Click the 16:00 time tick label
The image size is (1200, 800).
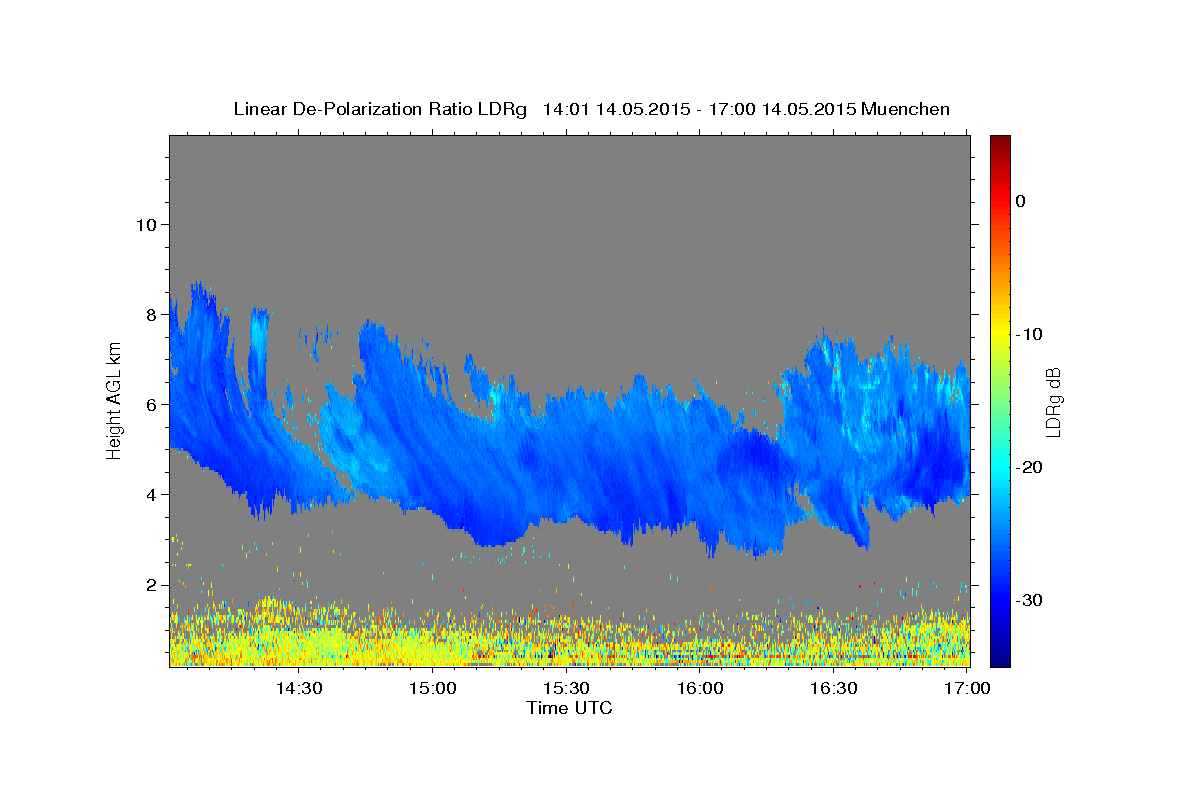click(700, 688)
